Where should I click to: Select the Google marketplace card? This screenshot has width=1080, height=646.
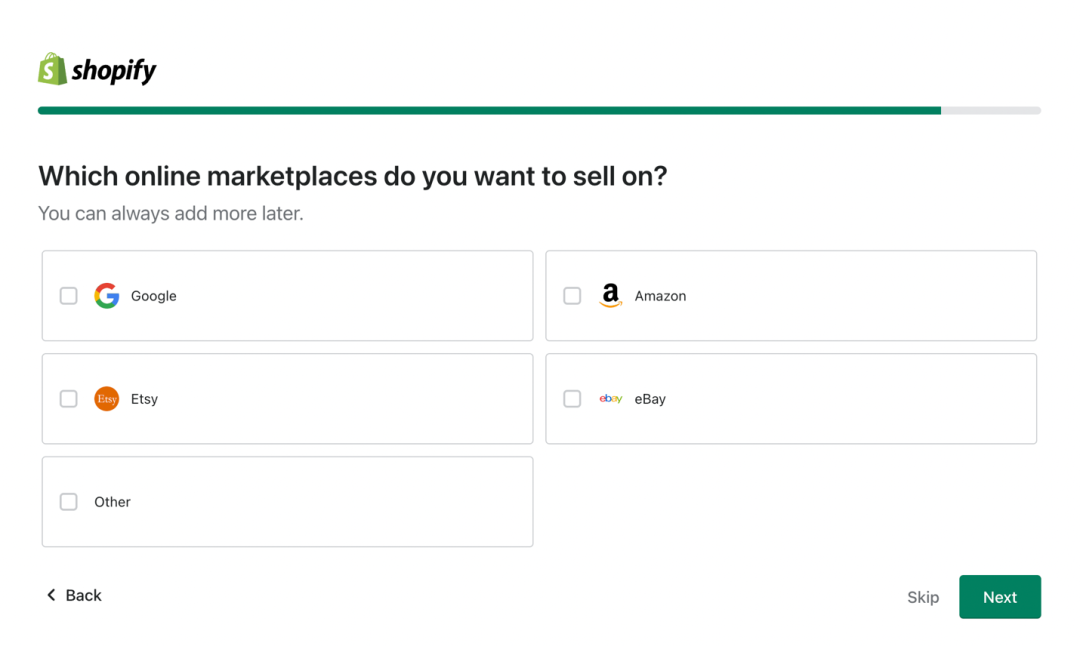coord(287,295)
